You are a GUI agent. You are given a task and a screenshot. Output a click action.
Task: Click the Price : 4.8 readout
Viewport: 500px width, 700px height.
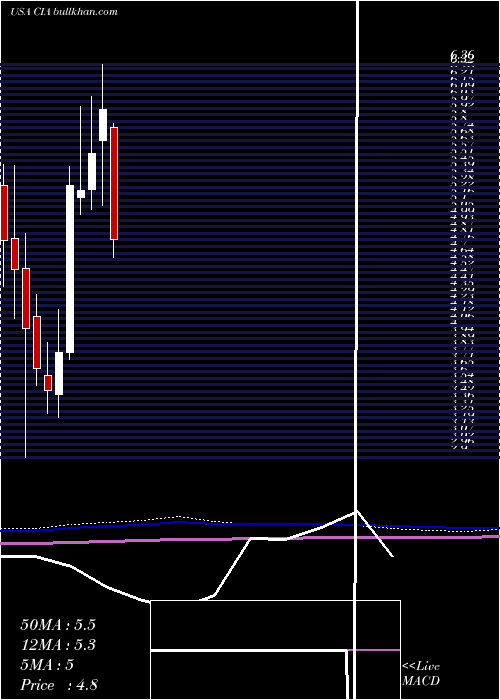59,685
